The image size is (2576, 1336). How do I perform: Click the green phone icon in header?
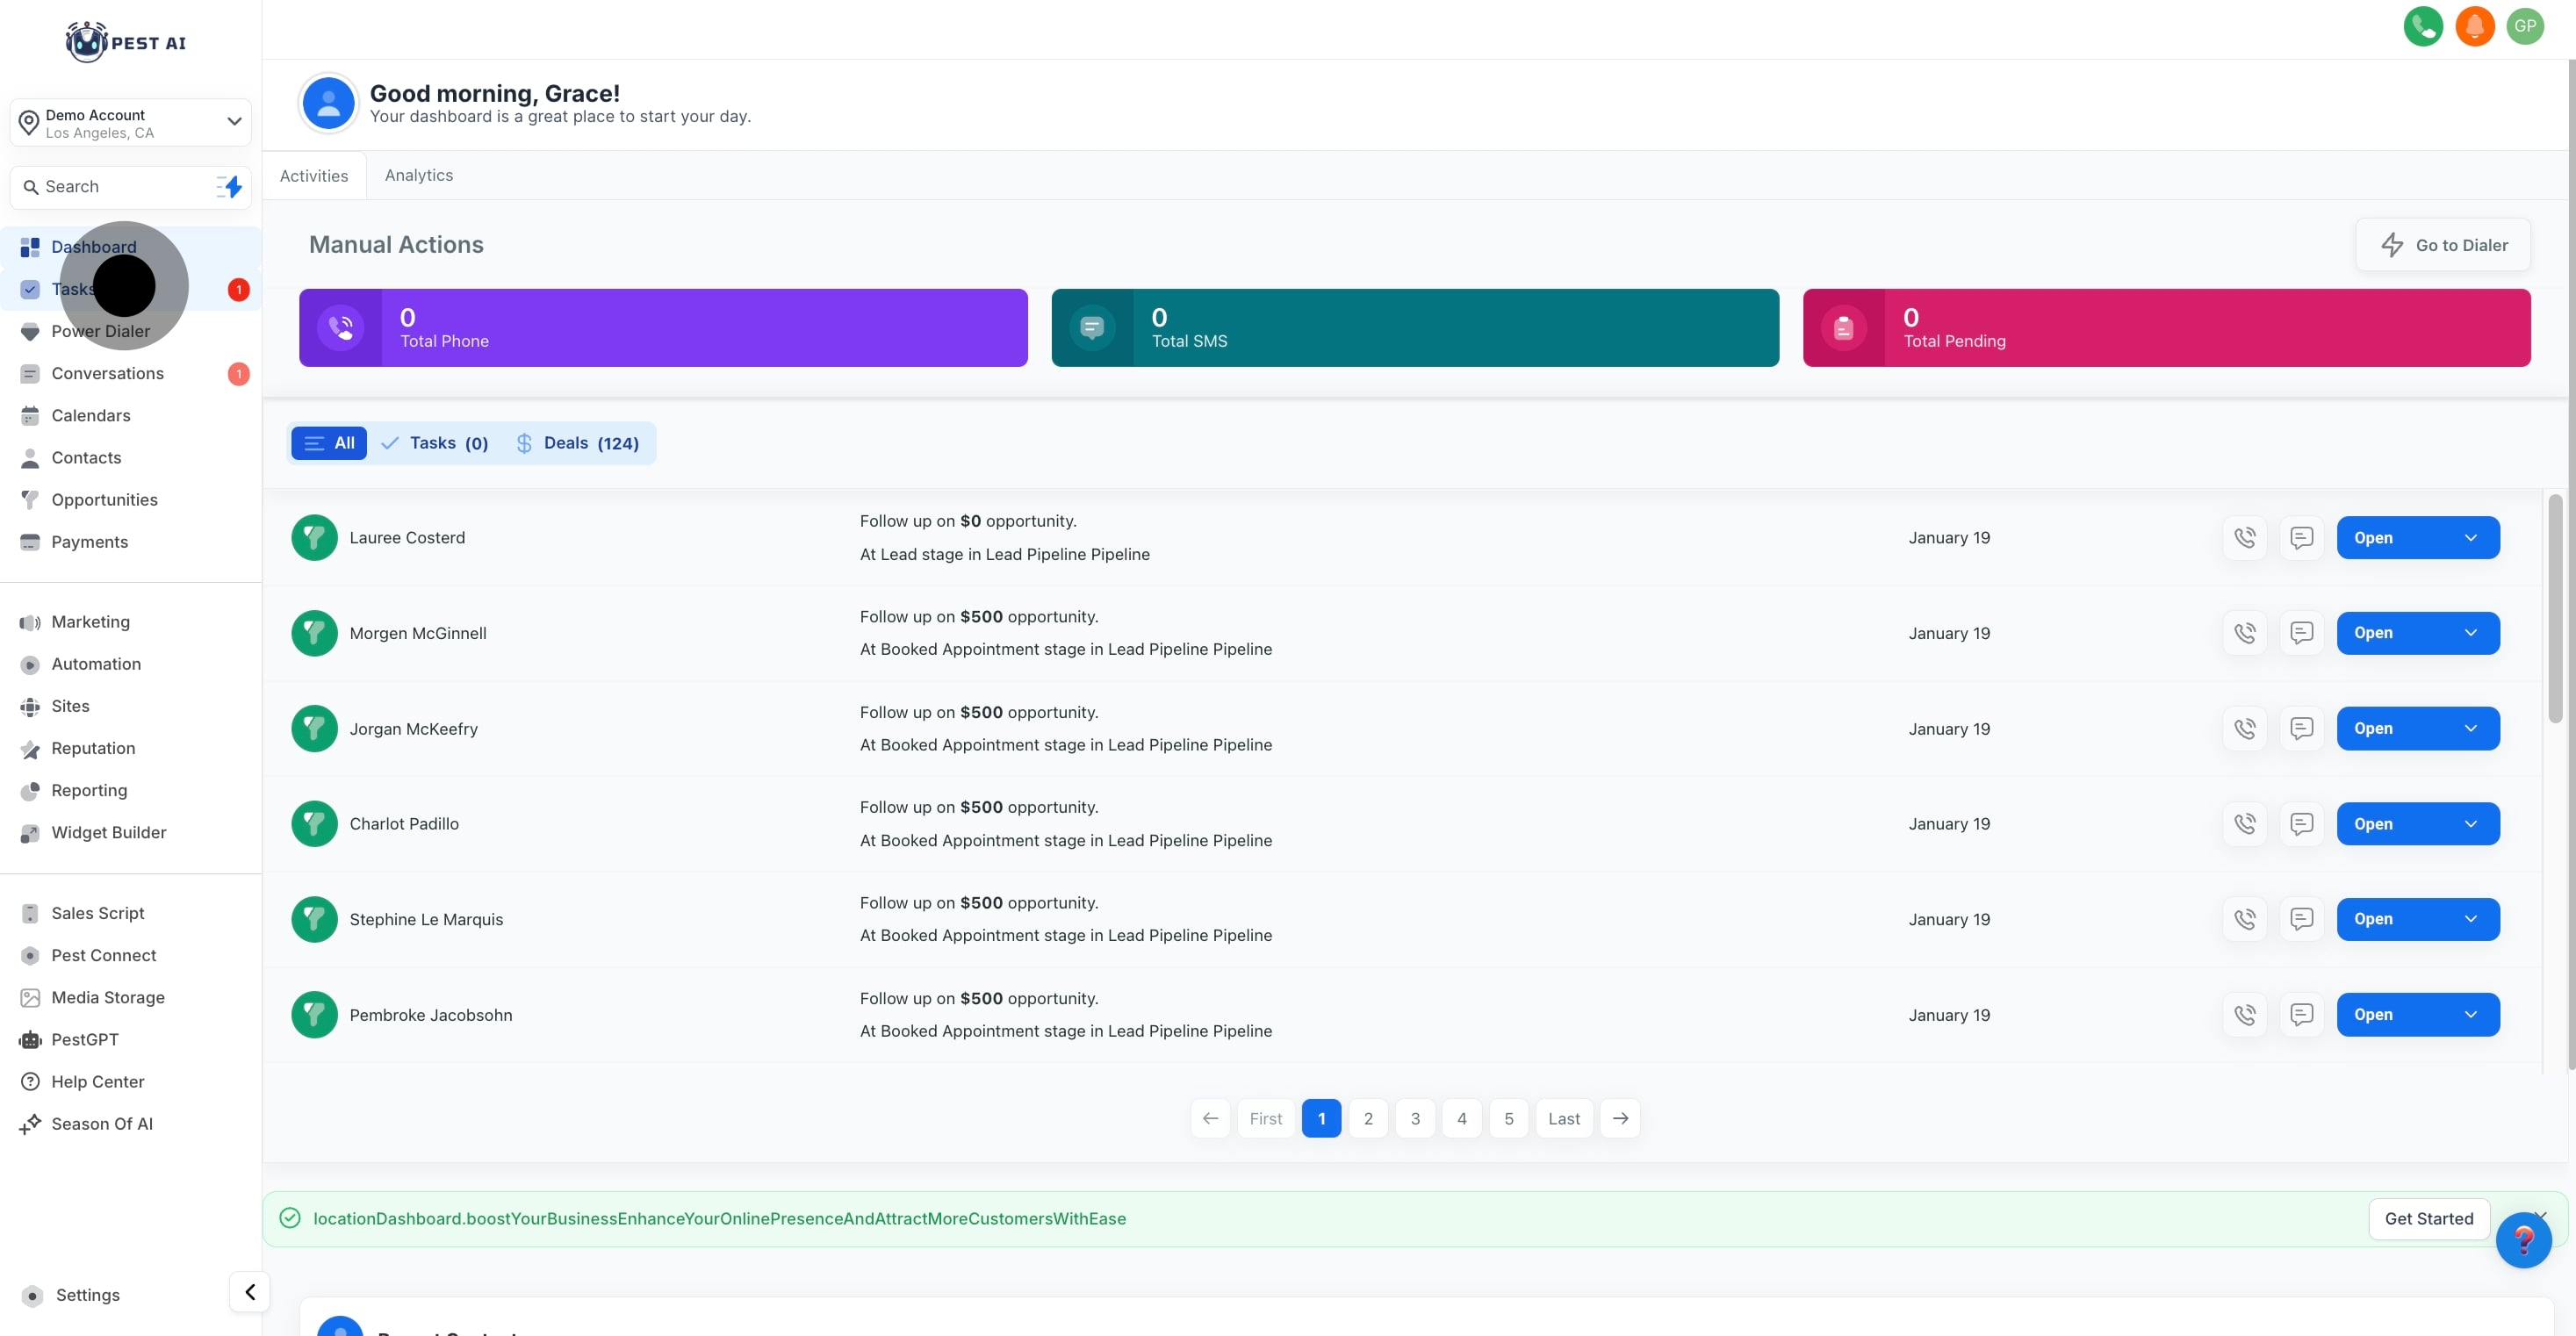point(2422,26)
